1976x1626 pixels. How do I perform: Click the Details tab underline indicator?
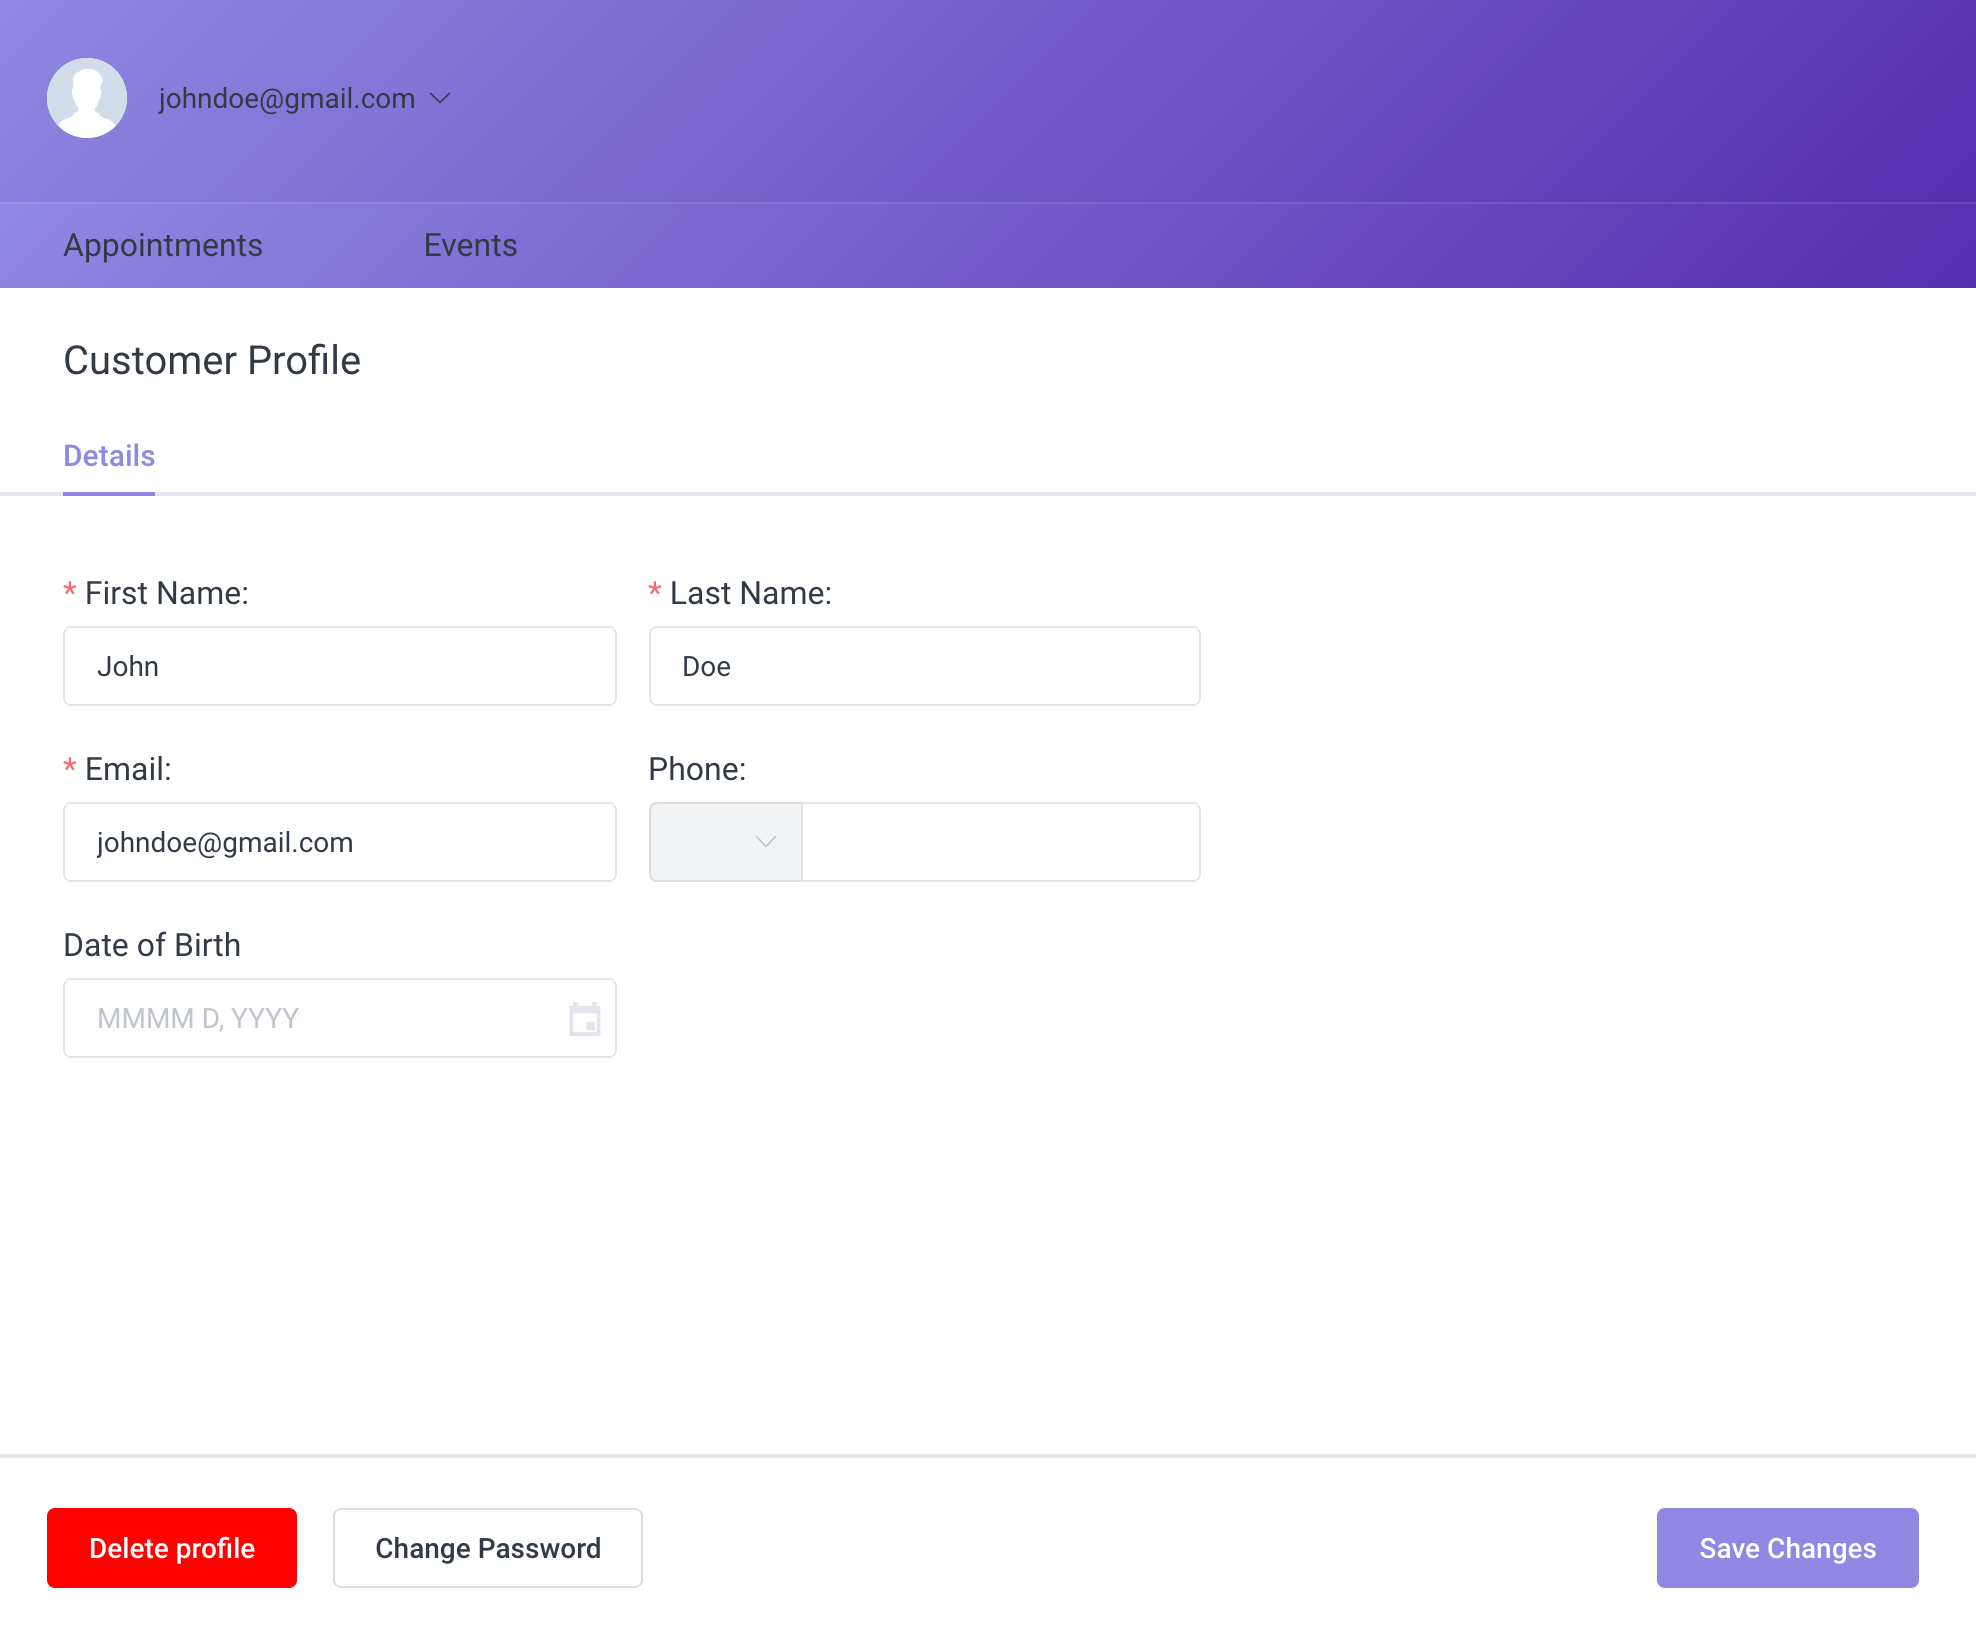click(x=108, y=492)
